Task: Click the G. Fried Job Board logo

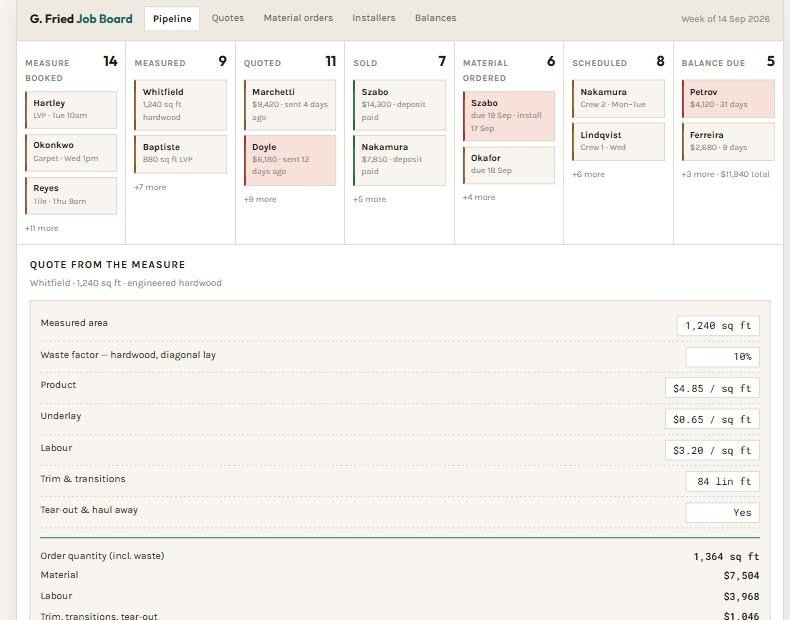Action: [x=81, y=19]
